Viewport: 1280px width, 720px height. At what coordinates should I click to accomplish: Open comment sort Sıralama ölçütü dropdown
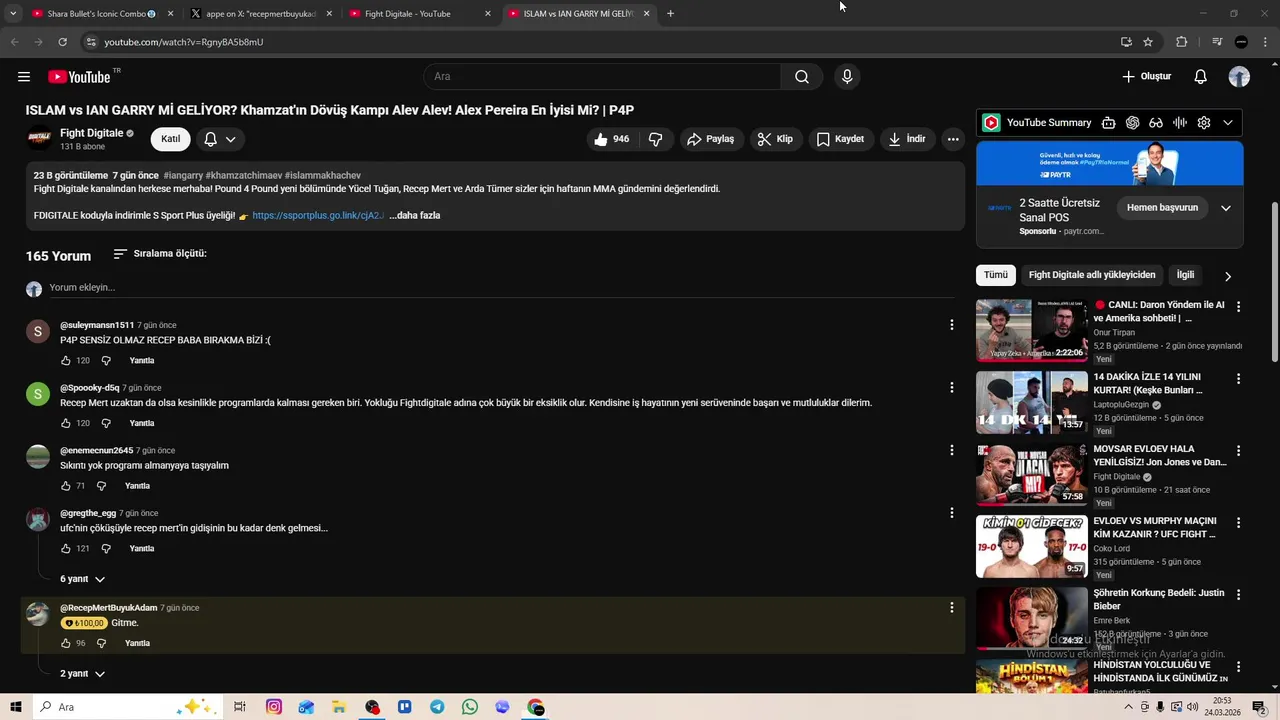click(160, 254)
